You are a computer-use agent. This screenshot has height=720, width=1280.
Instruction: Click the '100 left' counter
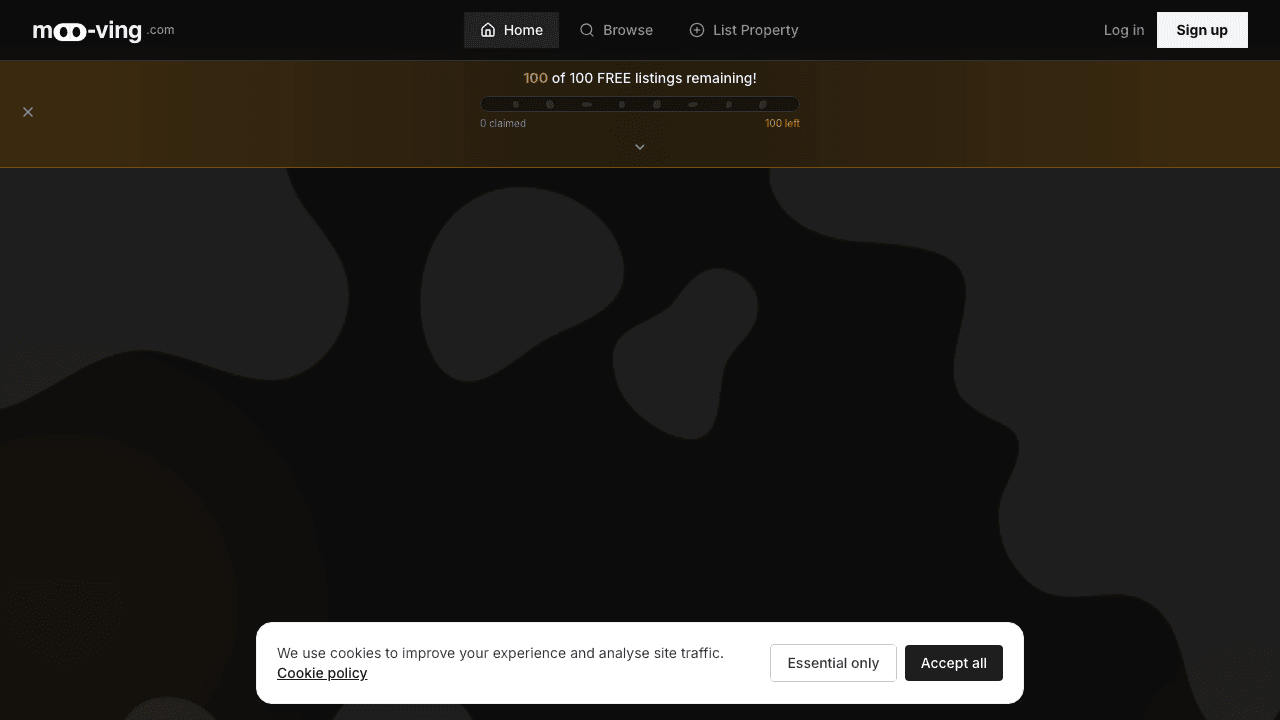pos(782,124)
